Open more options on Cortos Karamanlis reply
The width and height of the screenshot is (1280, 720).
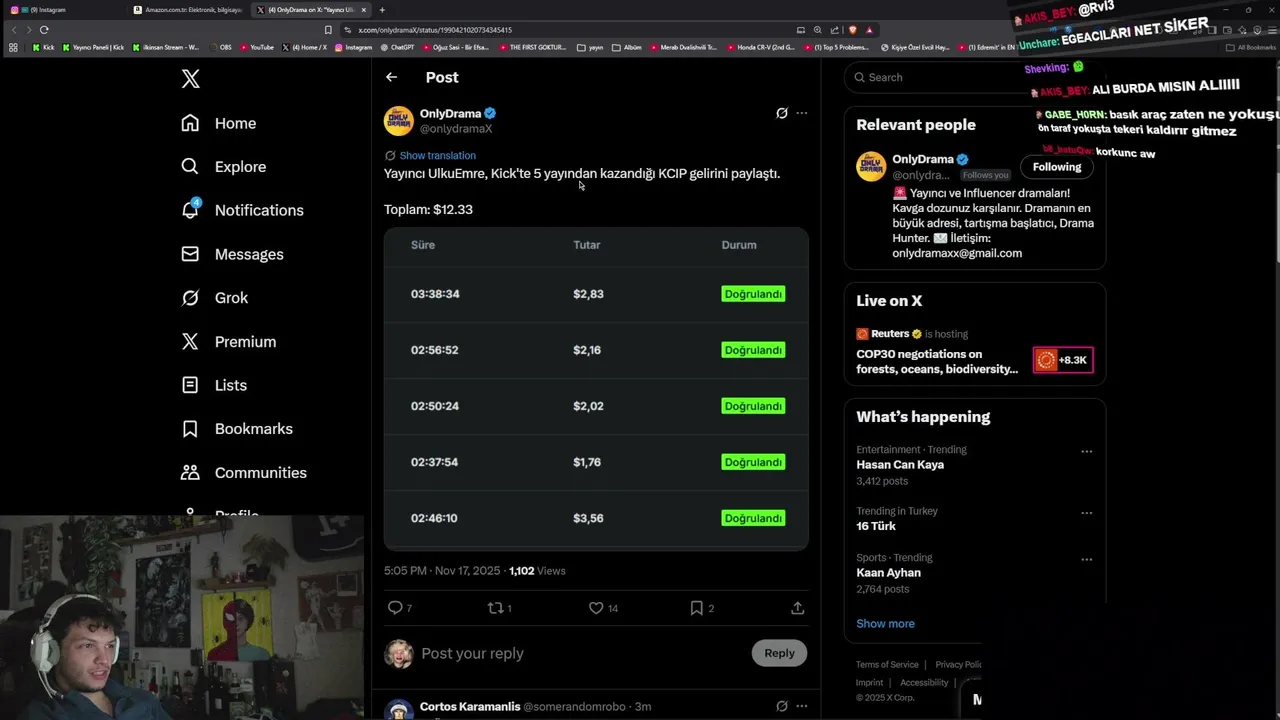coord(801,706)
